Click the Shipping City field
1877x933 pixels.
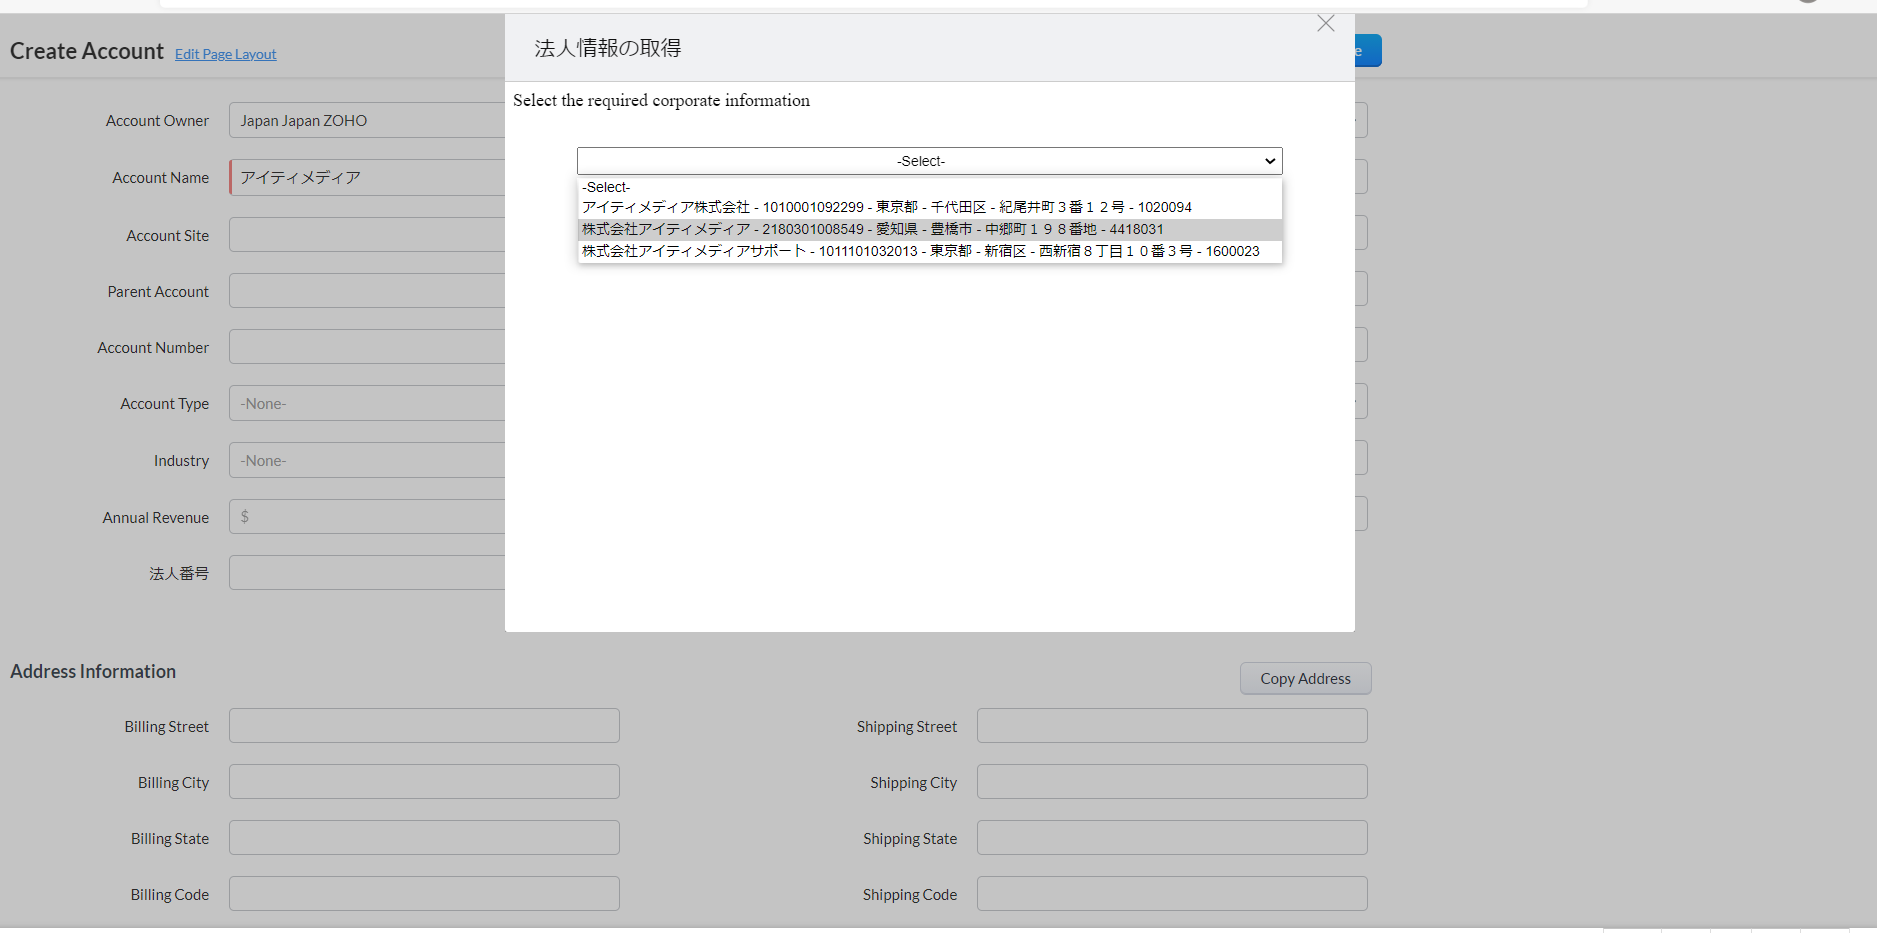[1171, 782]
